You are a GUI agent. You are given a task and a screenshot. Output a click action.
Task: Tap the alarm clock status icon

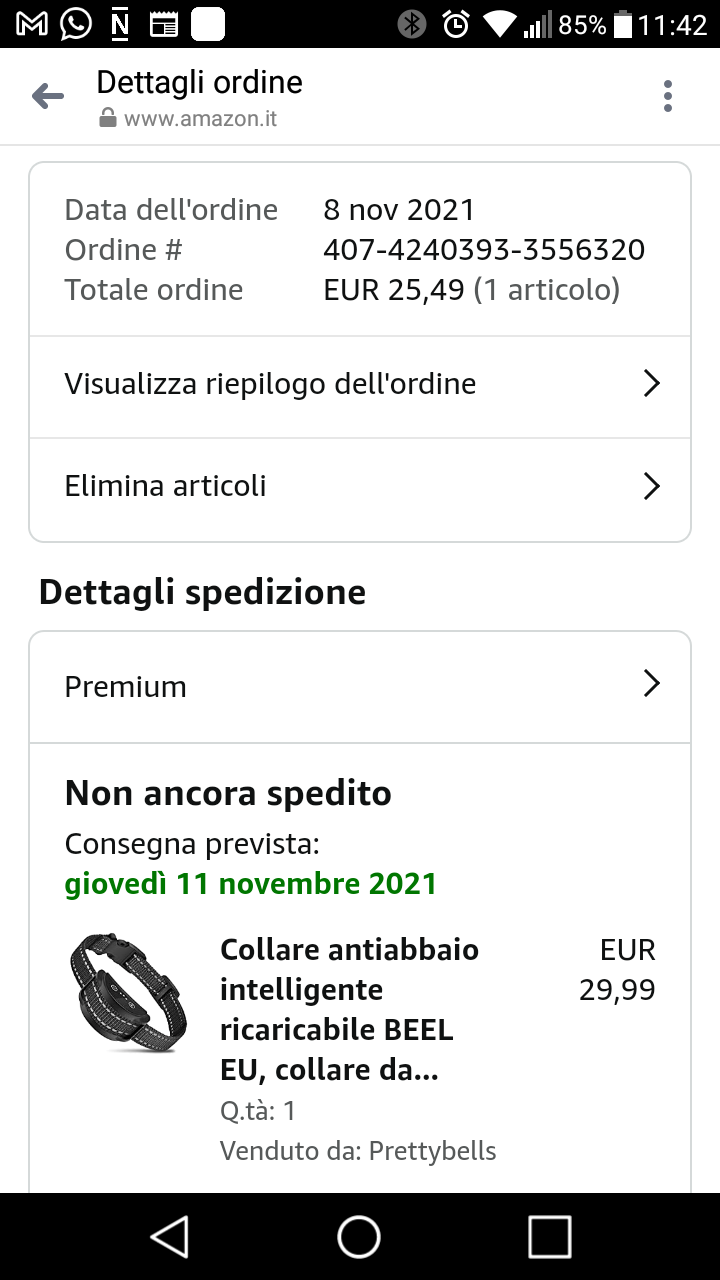tap(456, 24)
